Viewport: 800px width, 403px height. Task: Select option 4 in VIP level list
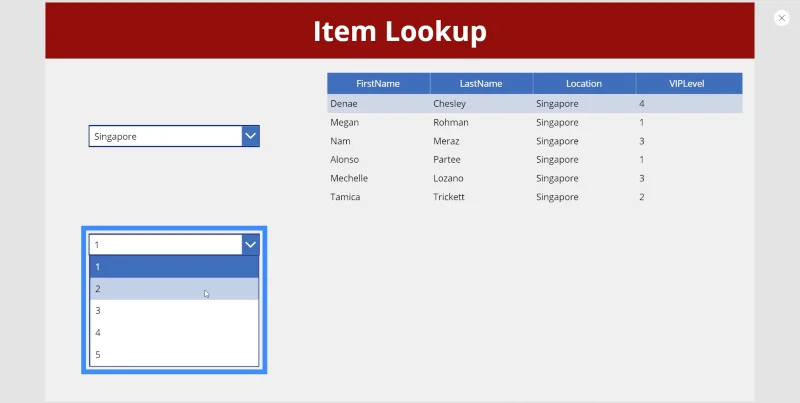(x=174, y=333)
